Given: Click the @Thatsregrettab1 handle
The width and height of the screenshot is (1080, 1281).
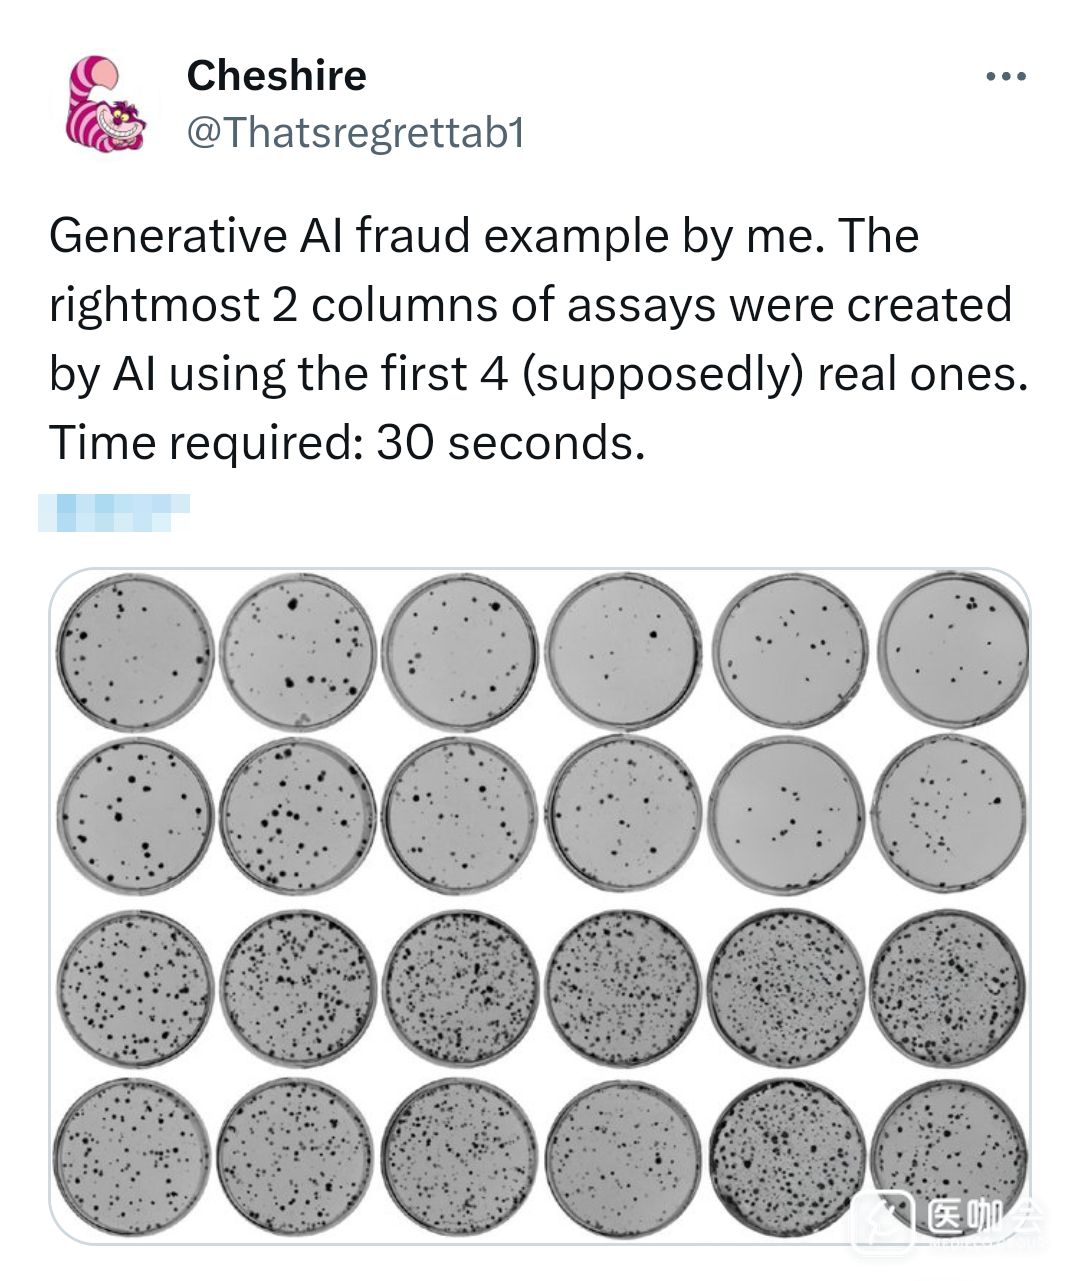Looking at the screenshot, I should (355, 133).
